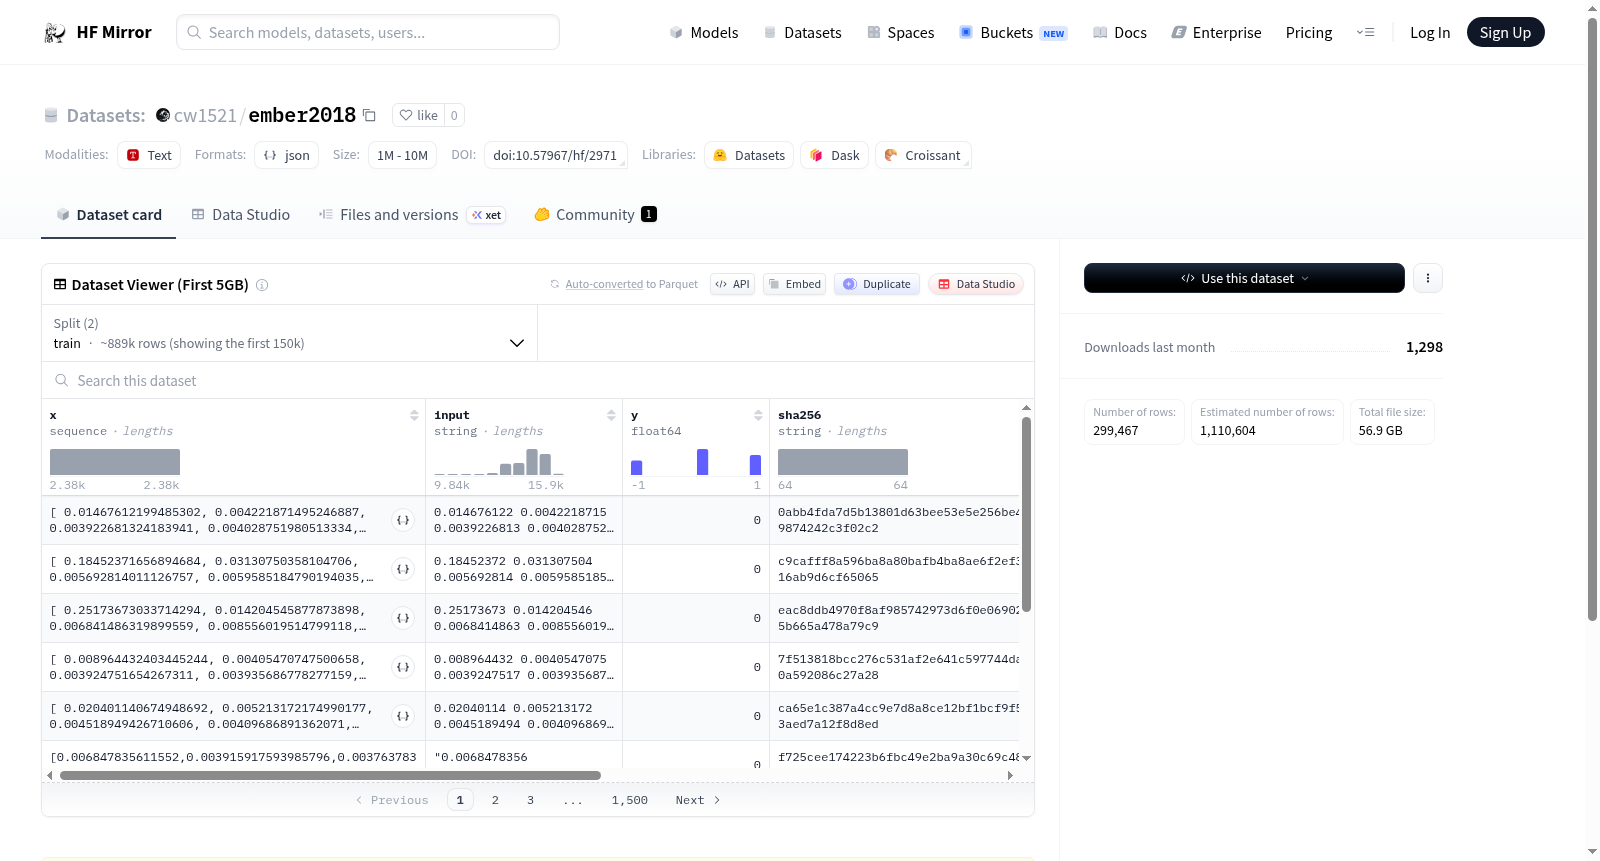This screenshot has height=861, width=1600.
Task: Go to the Next page
Action: tap(698, 800)
